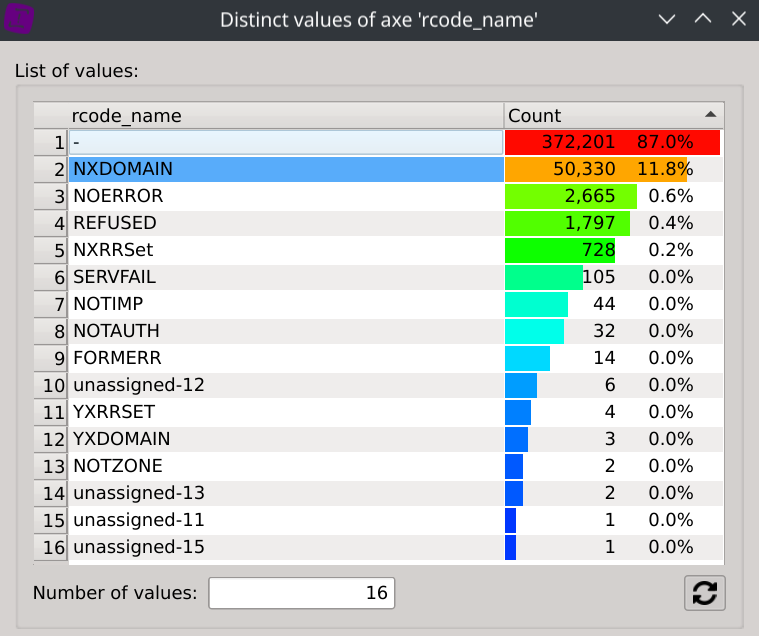Viewport: 759px width, 636px height.
Task: Click row header number 5
Action: 50,250
